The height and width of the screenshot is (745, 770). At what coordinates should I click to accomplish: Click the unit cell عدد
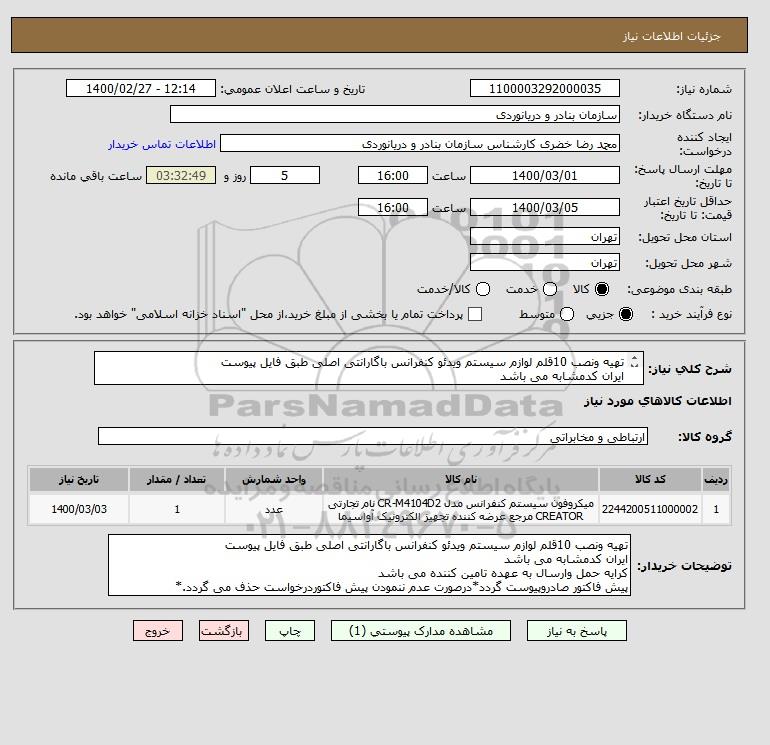coord(274,509)
